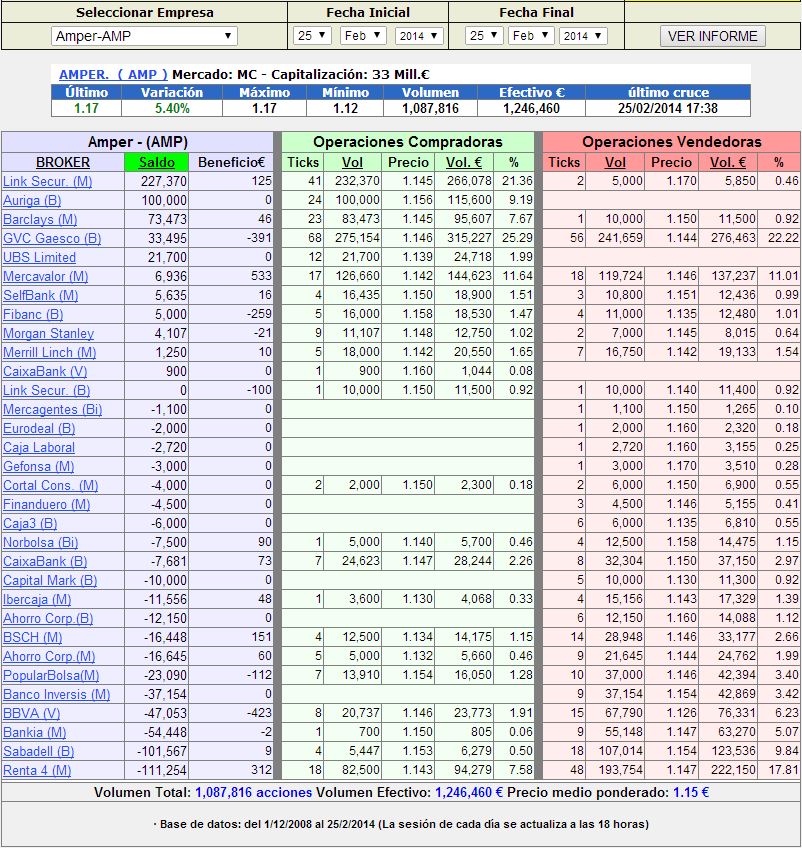The height and width of the screenshot is (848, 802).
Task: Open the Mercavalor (M) broker link
Action: coord(46,276)
